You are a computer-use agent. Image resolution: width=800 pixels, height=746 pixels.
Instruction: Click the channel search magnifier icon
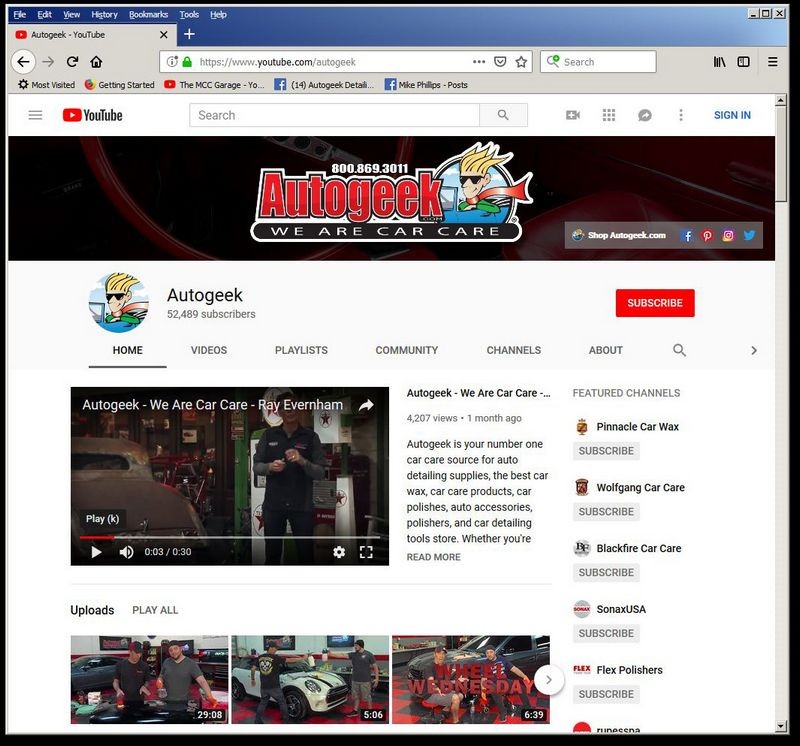(x=679, y=350)
